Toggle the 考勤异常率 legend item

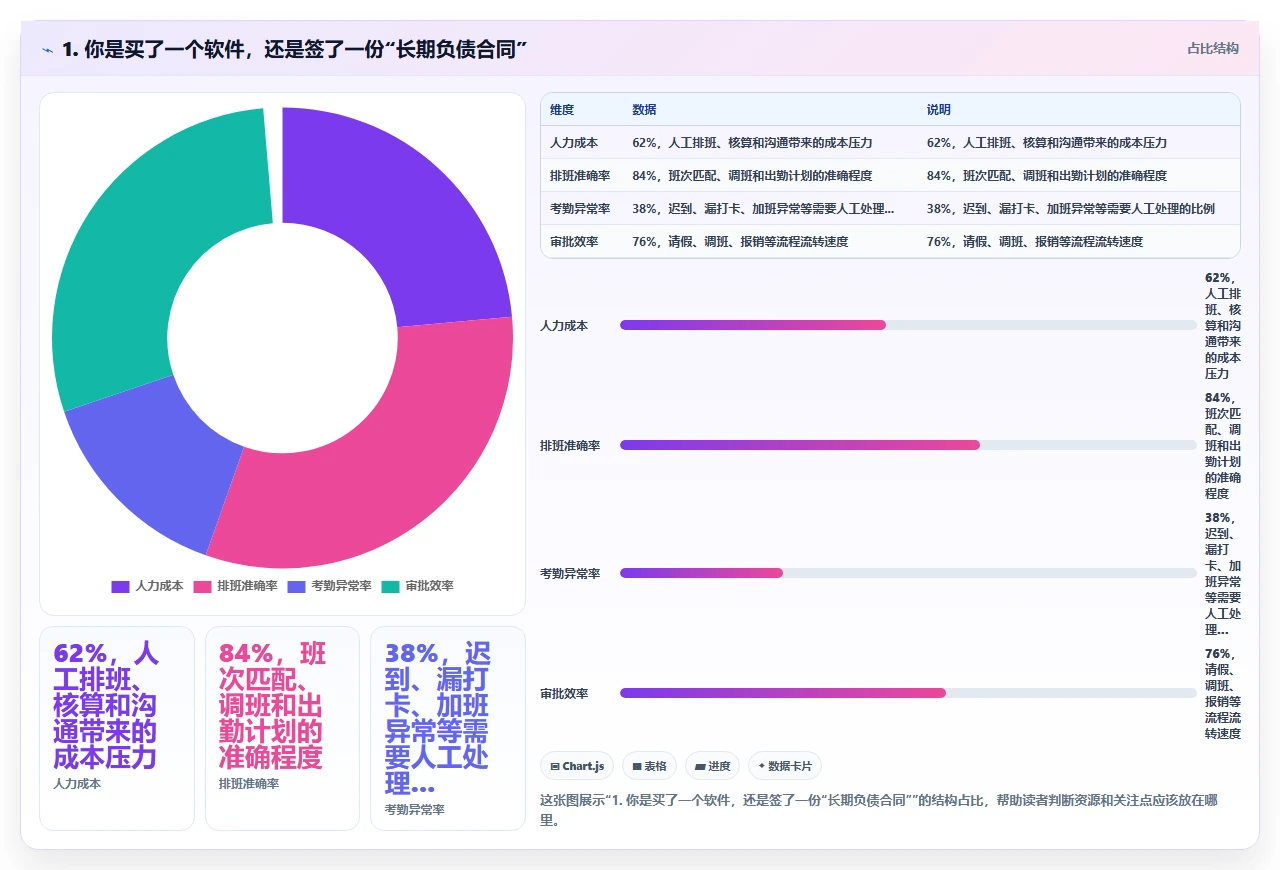coord(329,586)
